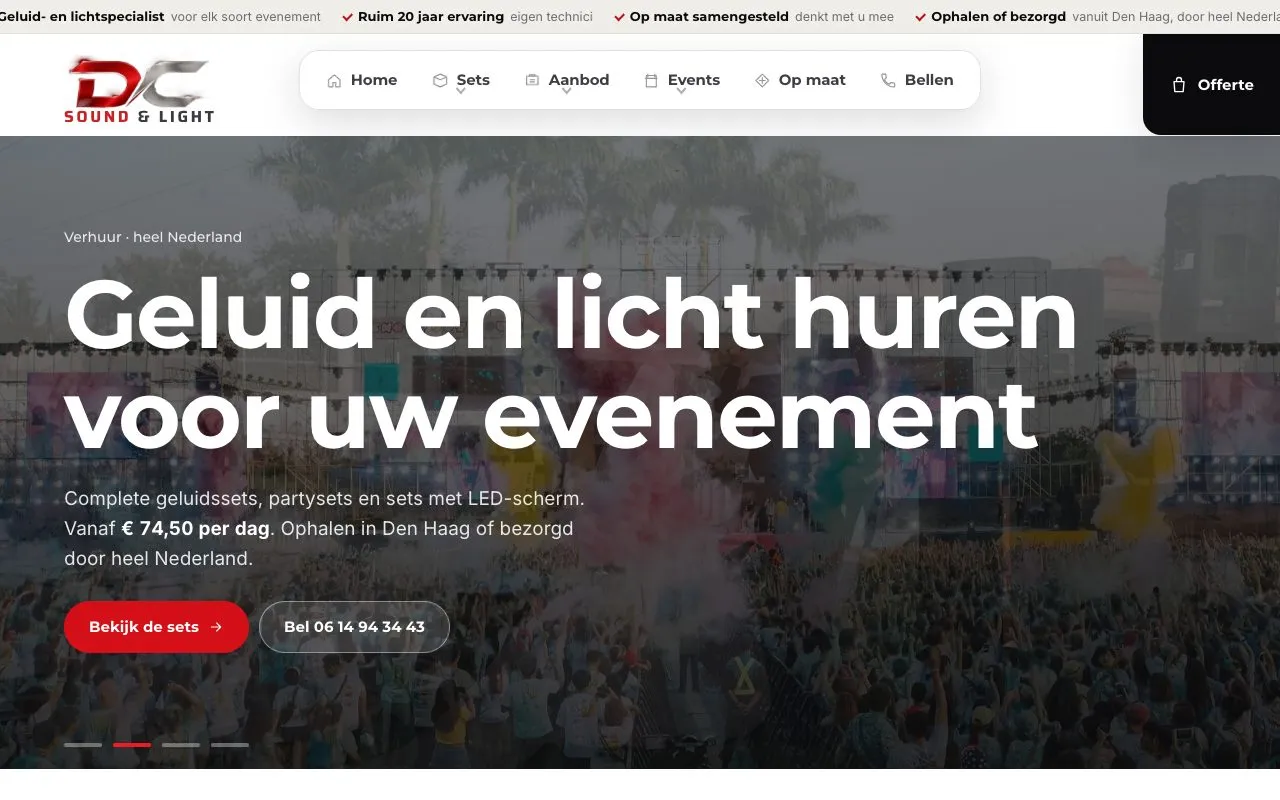Go to the first hero slide indicator

click(83, 745)
